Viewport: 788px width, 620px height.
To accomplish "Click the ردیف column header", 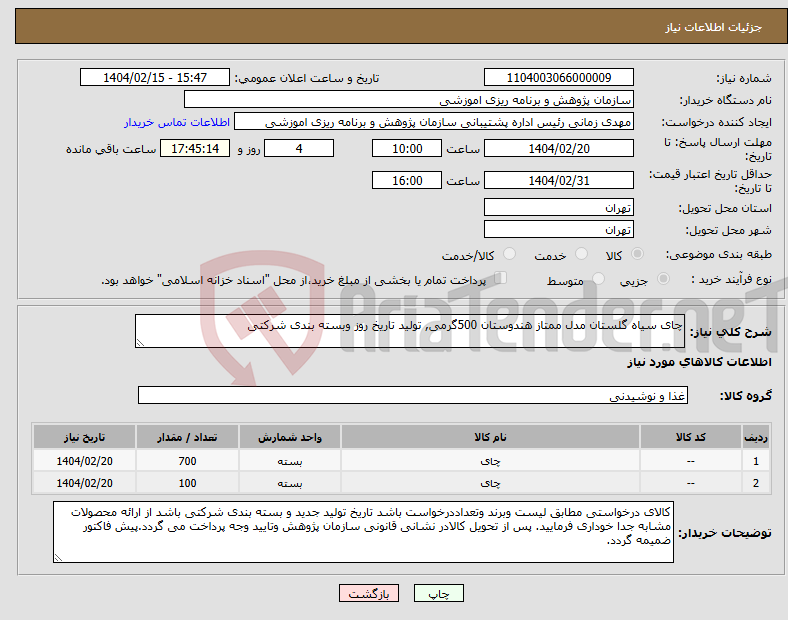I will 756,437.
